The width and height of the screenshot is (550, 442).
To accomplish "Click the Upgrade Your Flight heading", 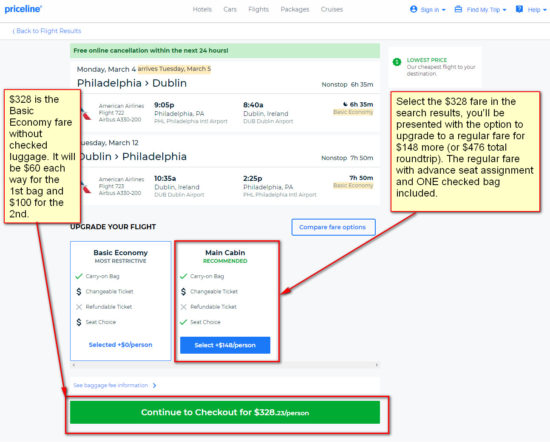I will 113,227.
